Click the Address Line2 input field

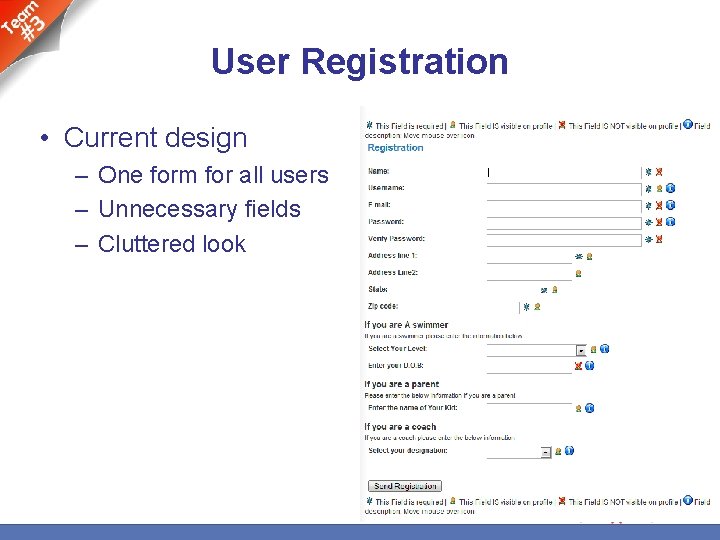(529, 274)
